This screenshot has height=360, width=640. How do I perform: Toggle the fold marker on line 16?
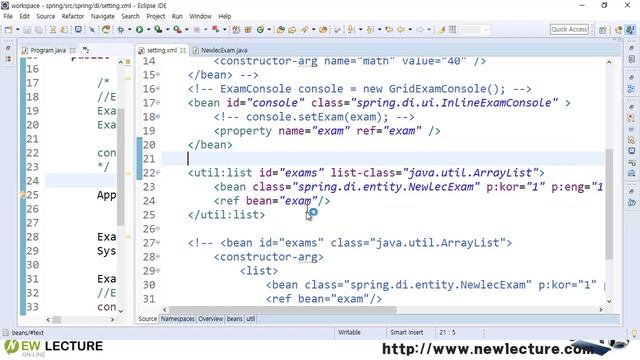(158, 89)
